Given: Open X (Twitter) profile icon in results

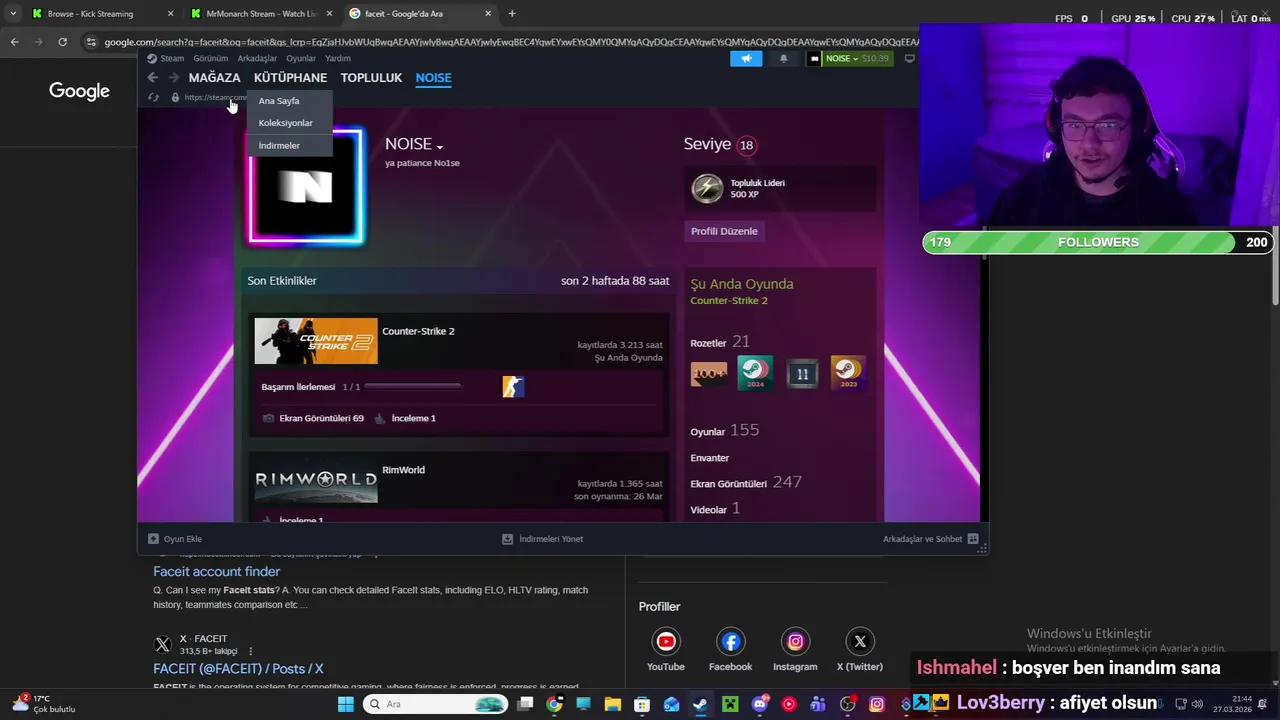Looking at the screenshot, I should pyautogui.click(x=860, y=641).
